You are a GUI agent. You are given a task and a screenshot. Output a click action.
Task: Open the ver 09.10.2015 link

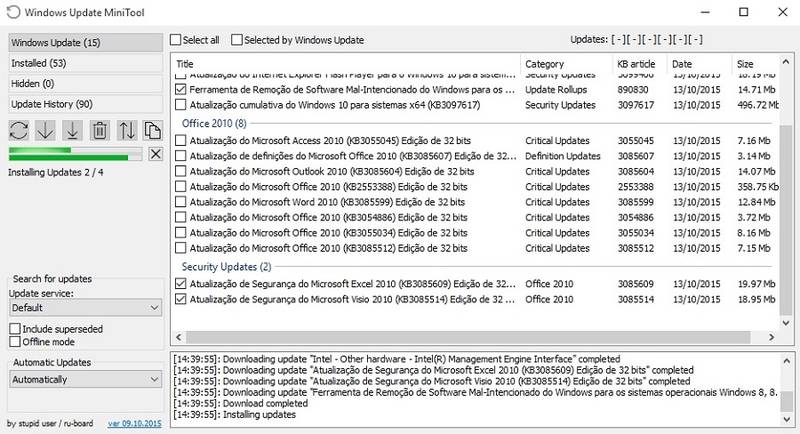pos(135,423)
